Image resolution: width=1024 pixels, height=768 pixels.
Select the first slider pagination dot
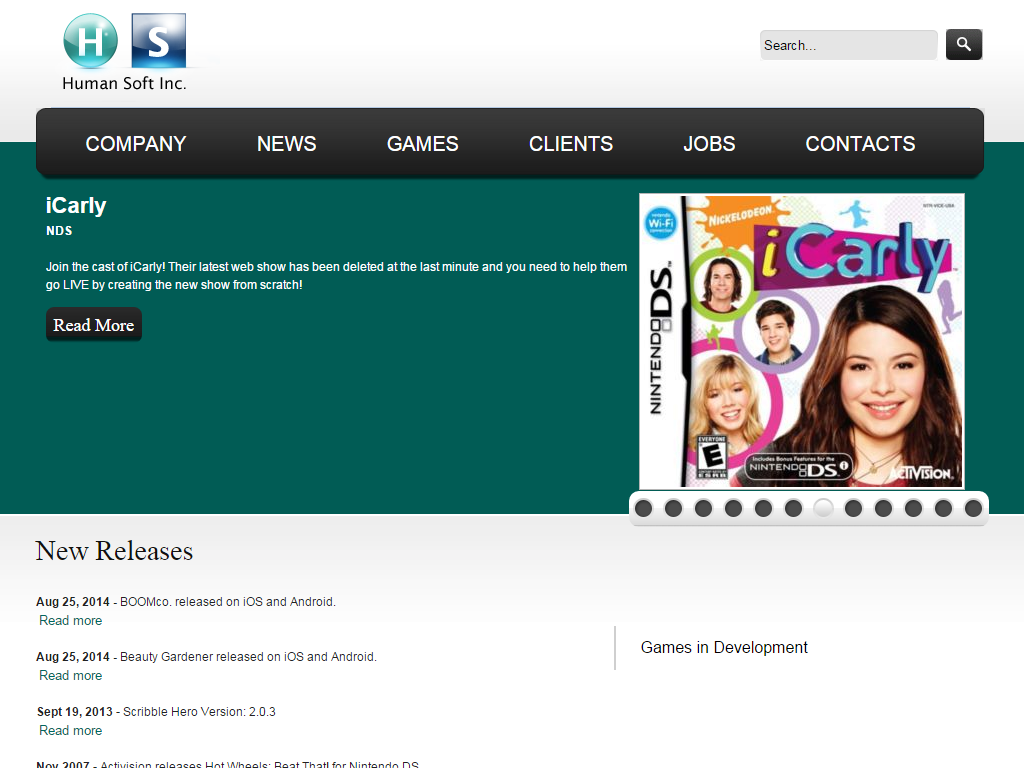(x=643, y=508)
